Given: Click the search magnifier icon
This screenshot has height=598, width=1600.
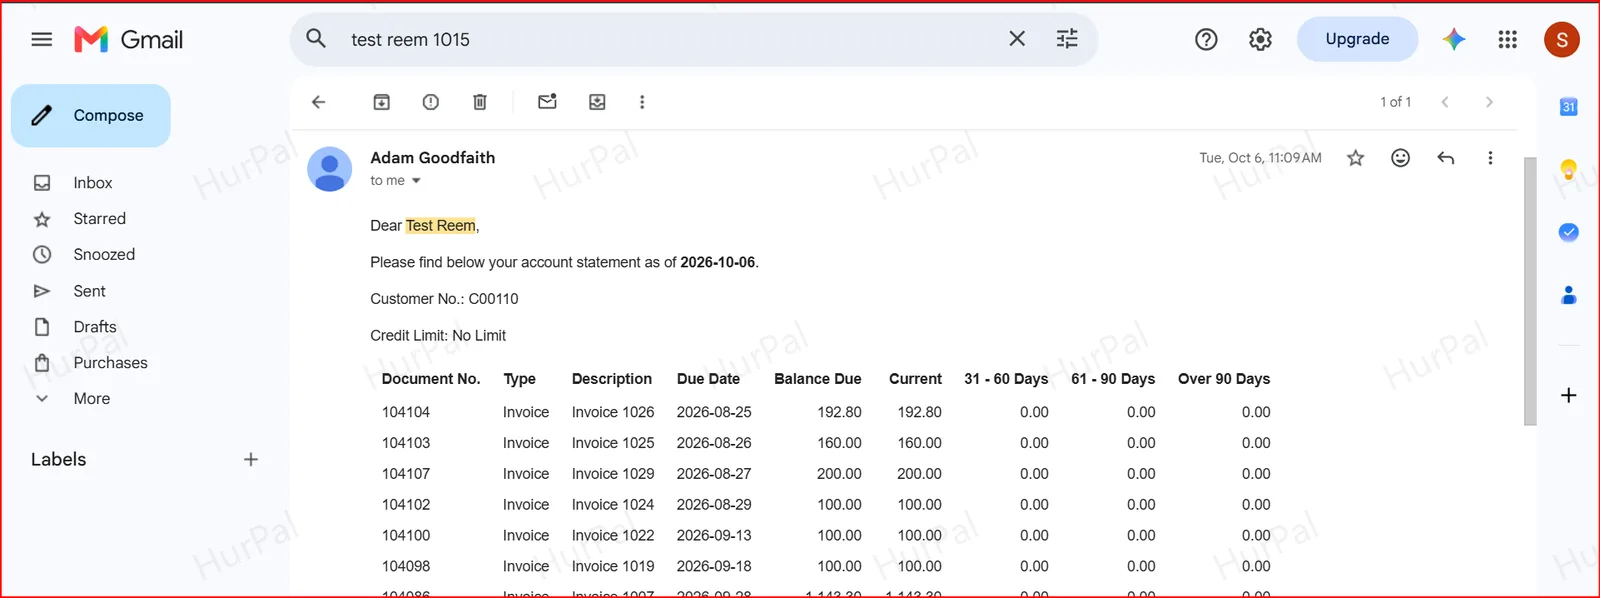Looking at the screenshot, I should point(316,39).
